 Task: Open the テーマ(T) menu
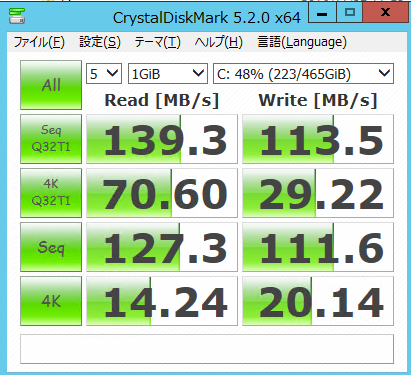(x=157, y=42)
